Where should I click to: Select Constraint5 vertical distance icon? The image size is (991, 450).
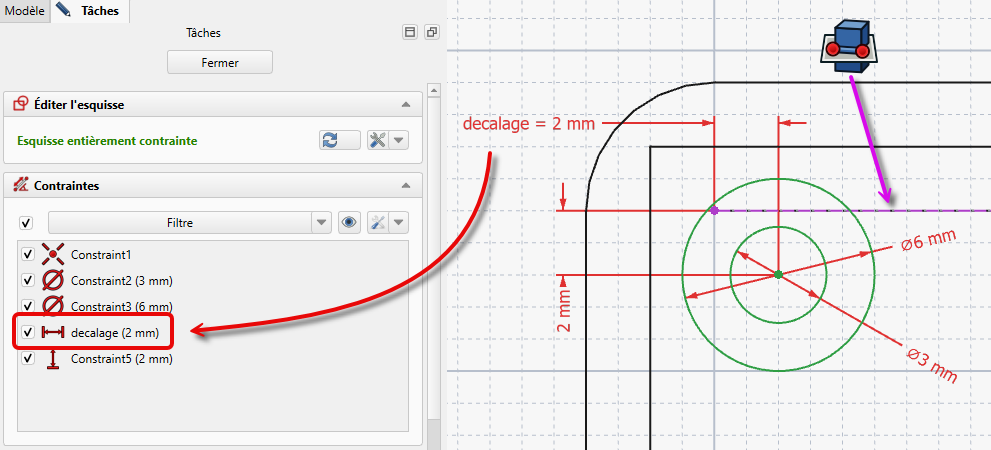53,359
